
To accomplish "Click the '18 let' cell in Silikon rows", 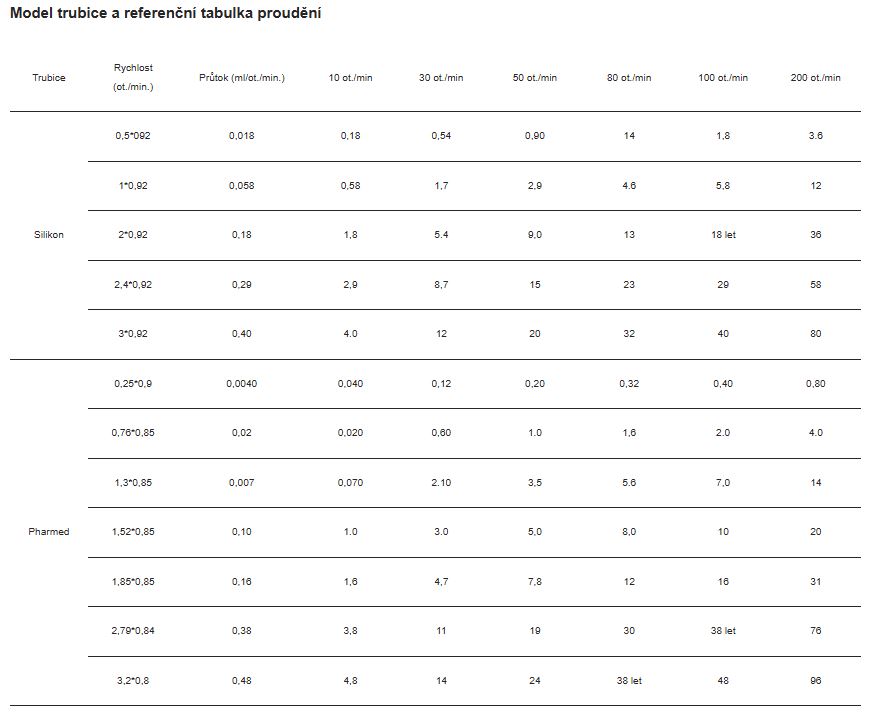I will (723, 235).
